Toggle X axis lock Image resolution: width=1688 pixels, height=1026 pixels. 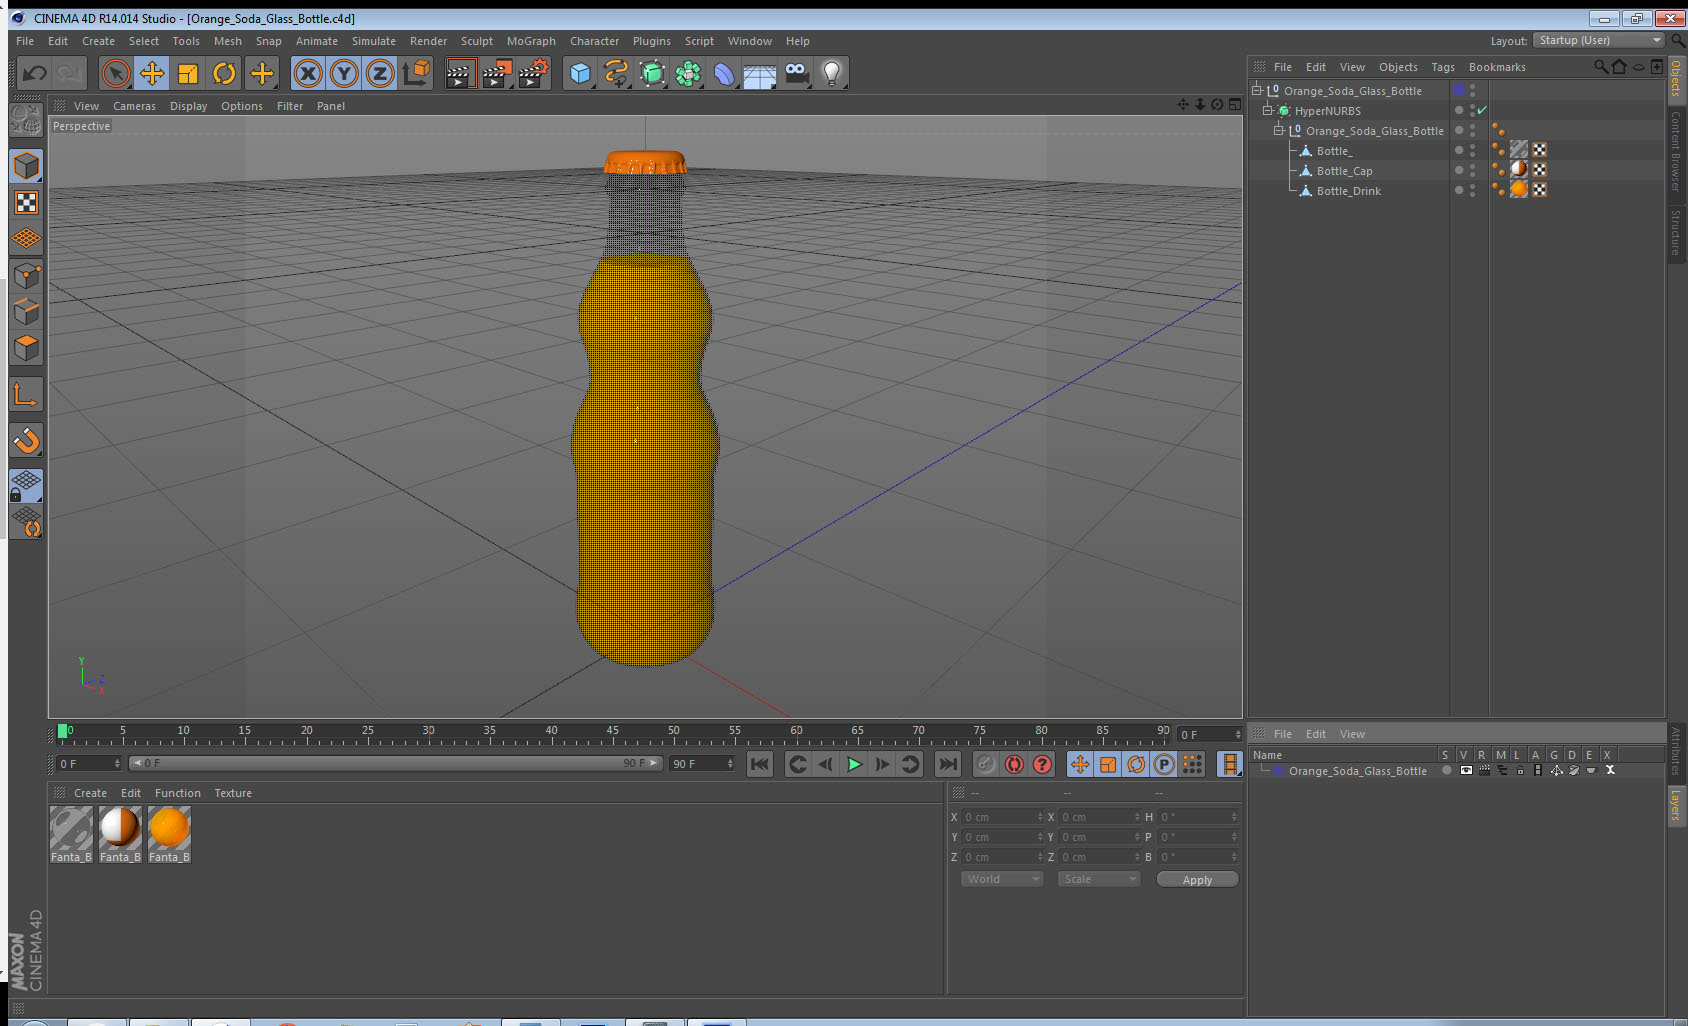(308, 73)
